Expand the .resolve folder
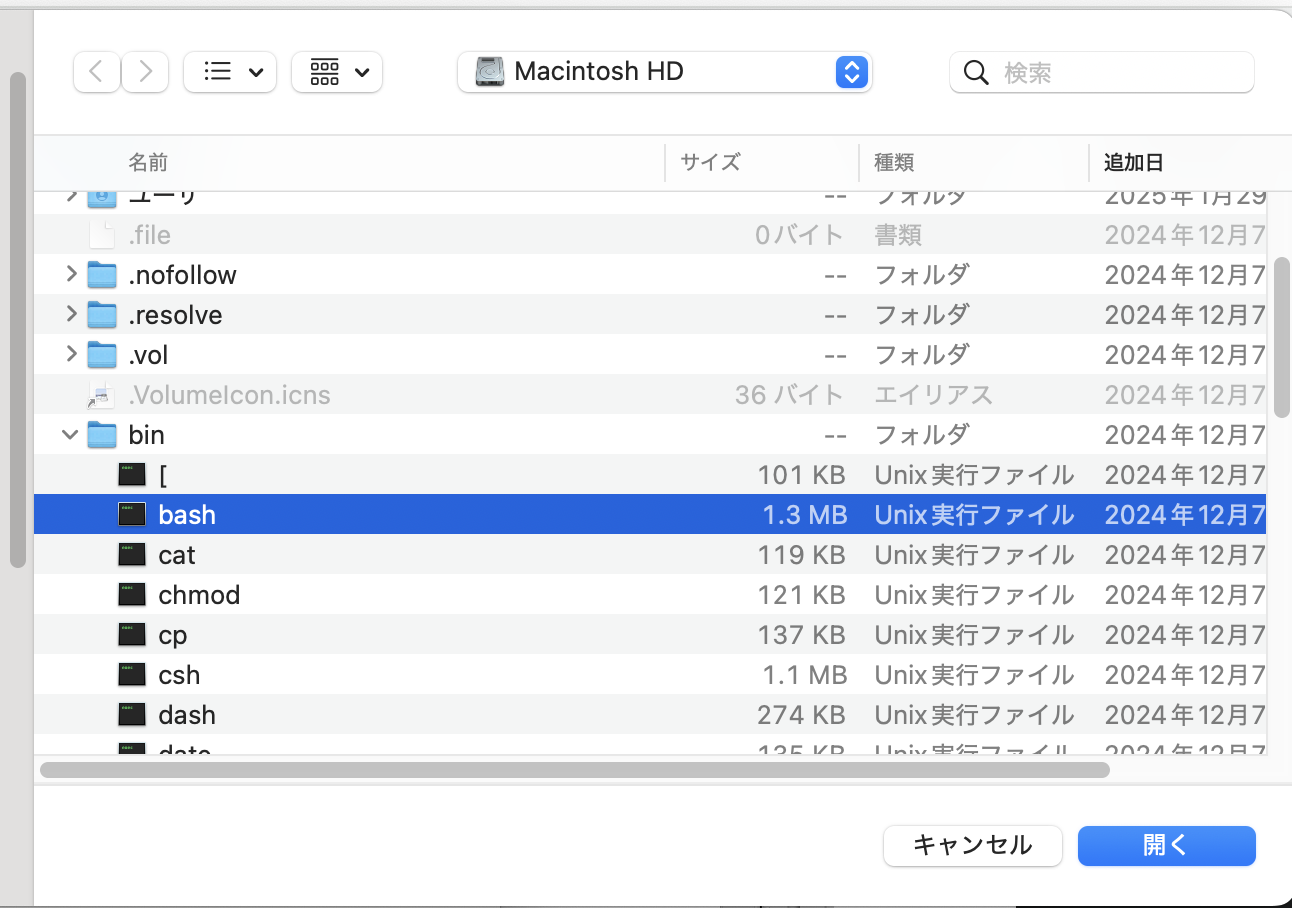 click(70, 314)
